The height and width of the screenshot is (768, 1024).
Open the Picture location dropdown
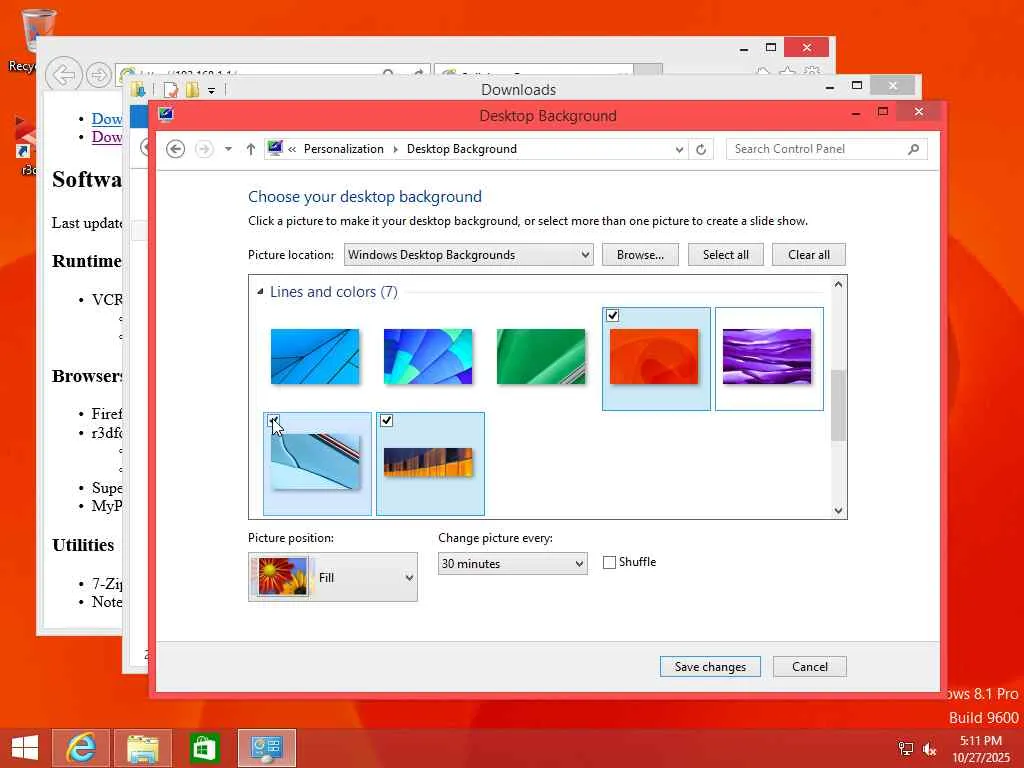(468, 255)
